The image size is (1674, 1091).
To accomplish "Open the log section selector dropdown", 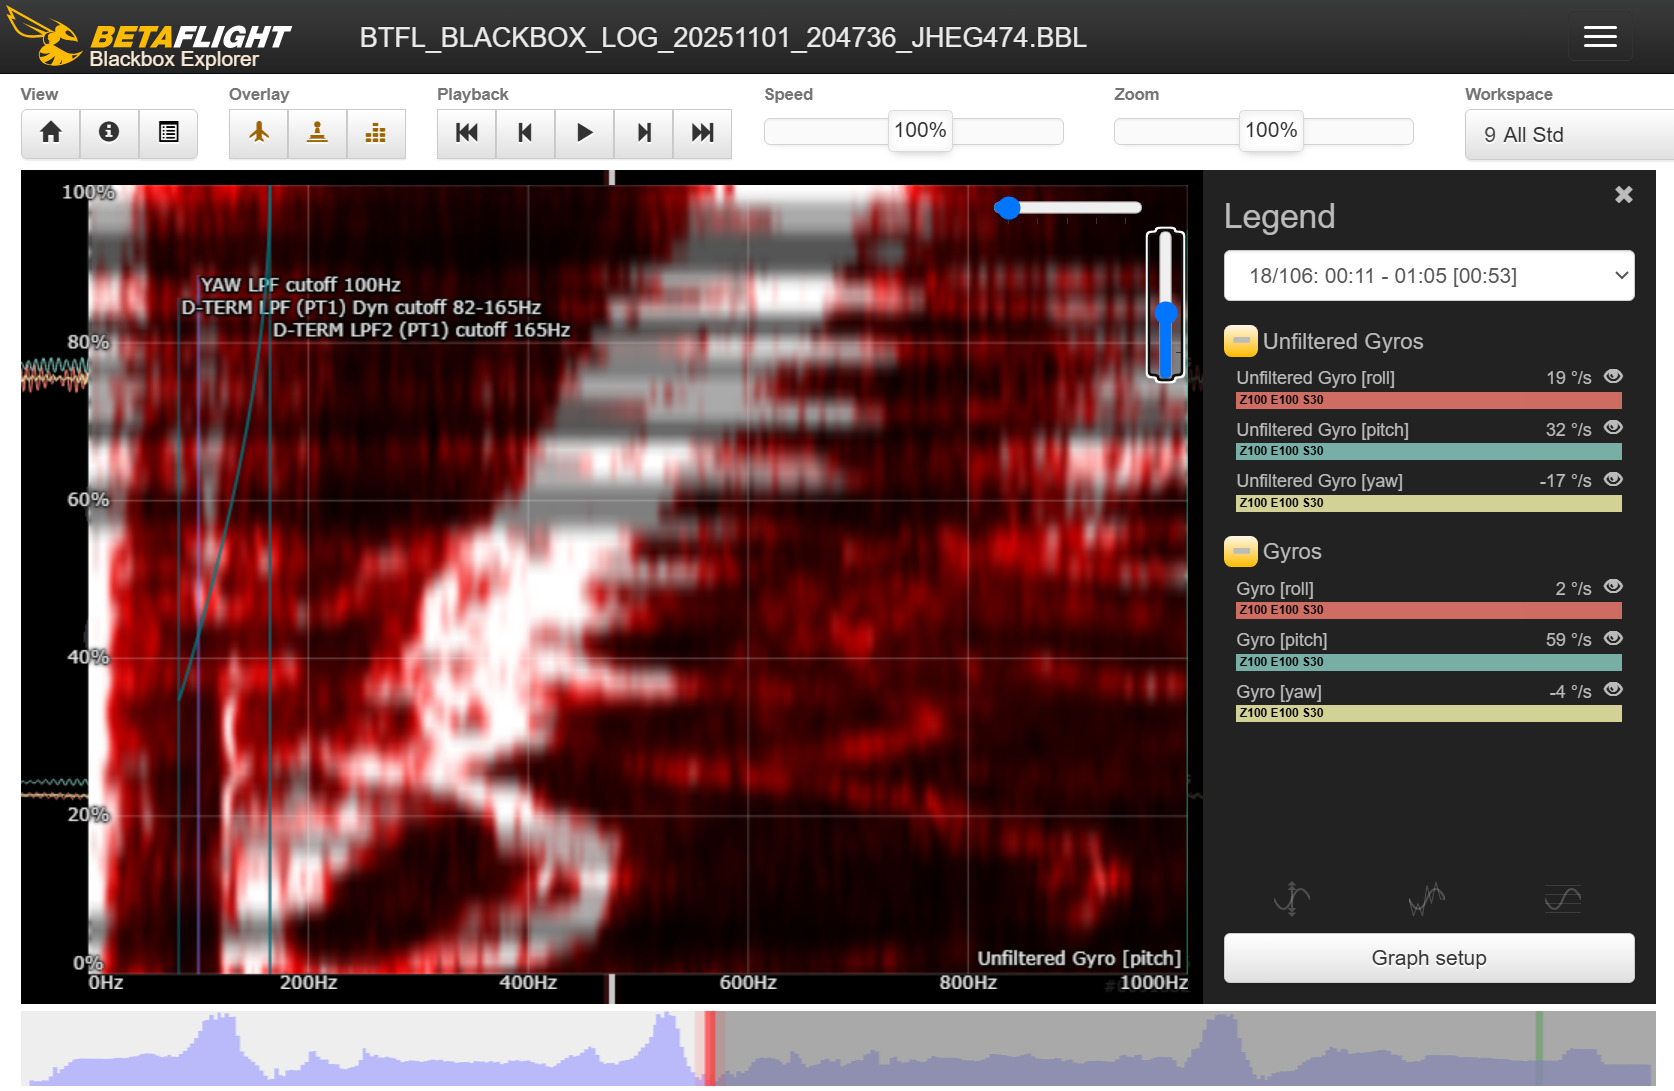I will point(1428,276).
